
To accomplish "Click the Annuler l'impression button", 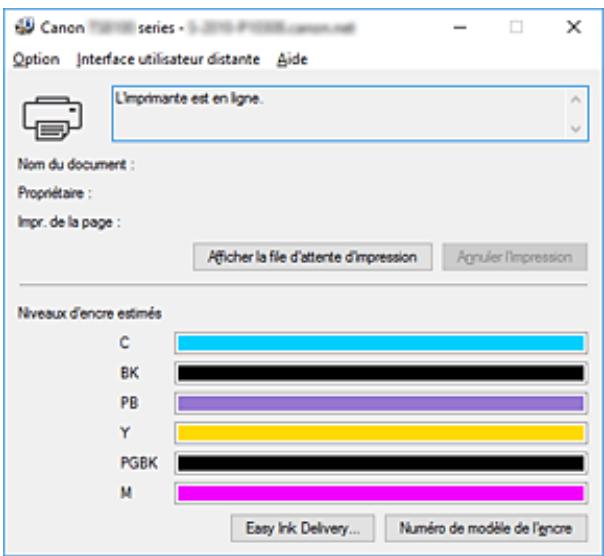I will point(515,257).
